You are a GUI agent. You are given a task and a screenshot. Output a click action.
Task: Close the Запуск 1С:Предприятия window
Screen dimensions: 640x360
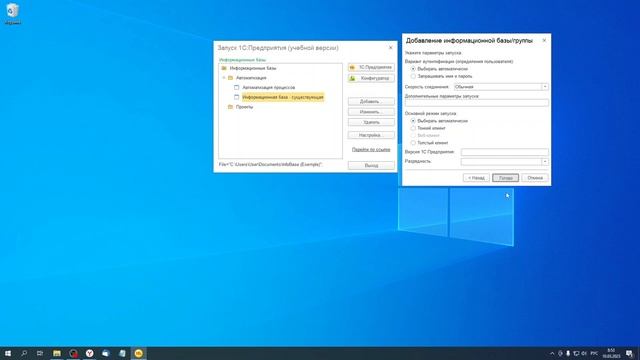click(390, 48)
